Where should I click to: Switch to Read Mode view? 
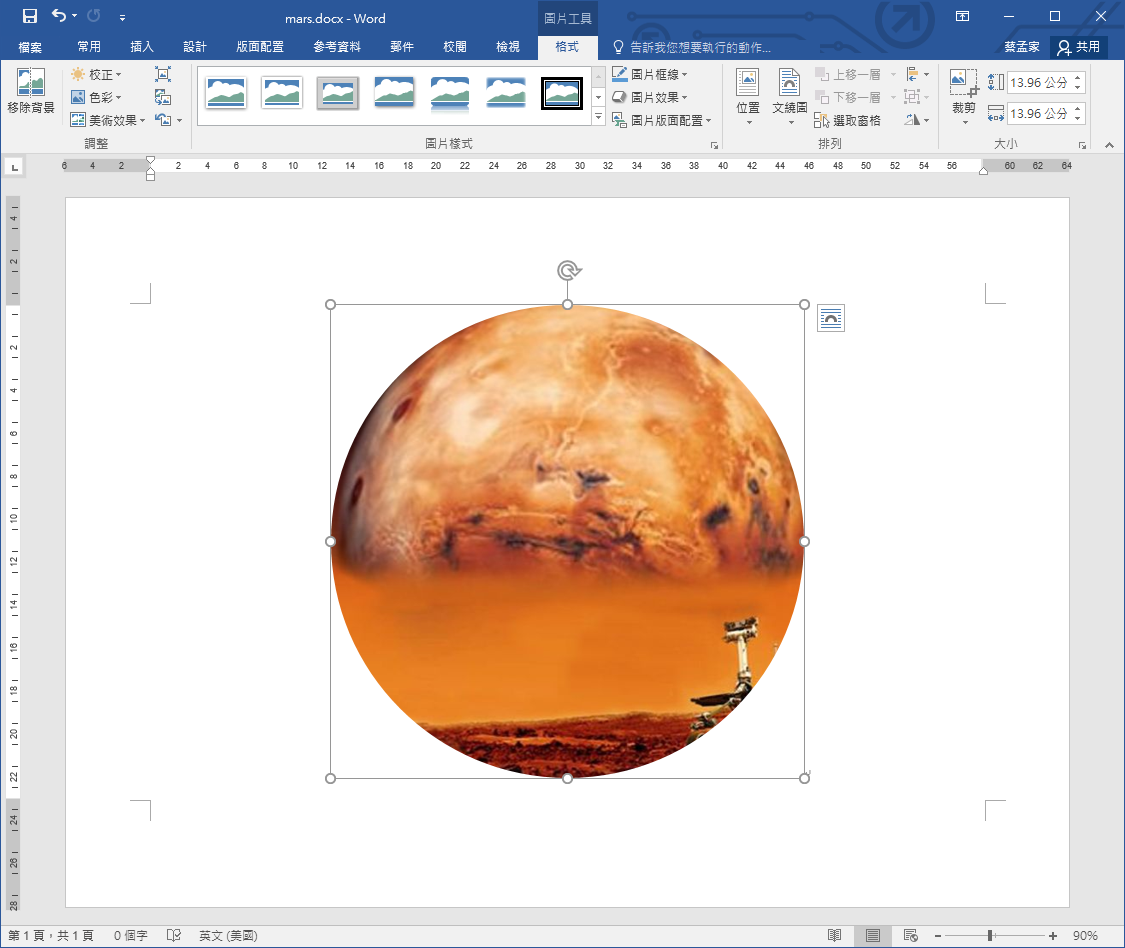(834, 935)
